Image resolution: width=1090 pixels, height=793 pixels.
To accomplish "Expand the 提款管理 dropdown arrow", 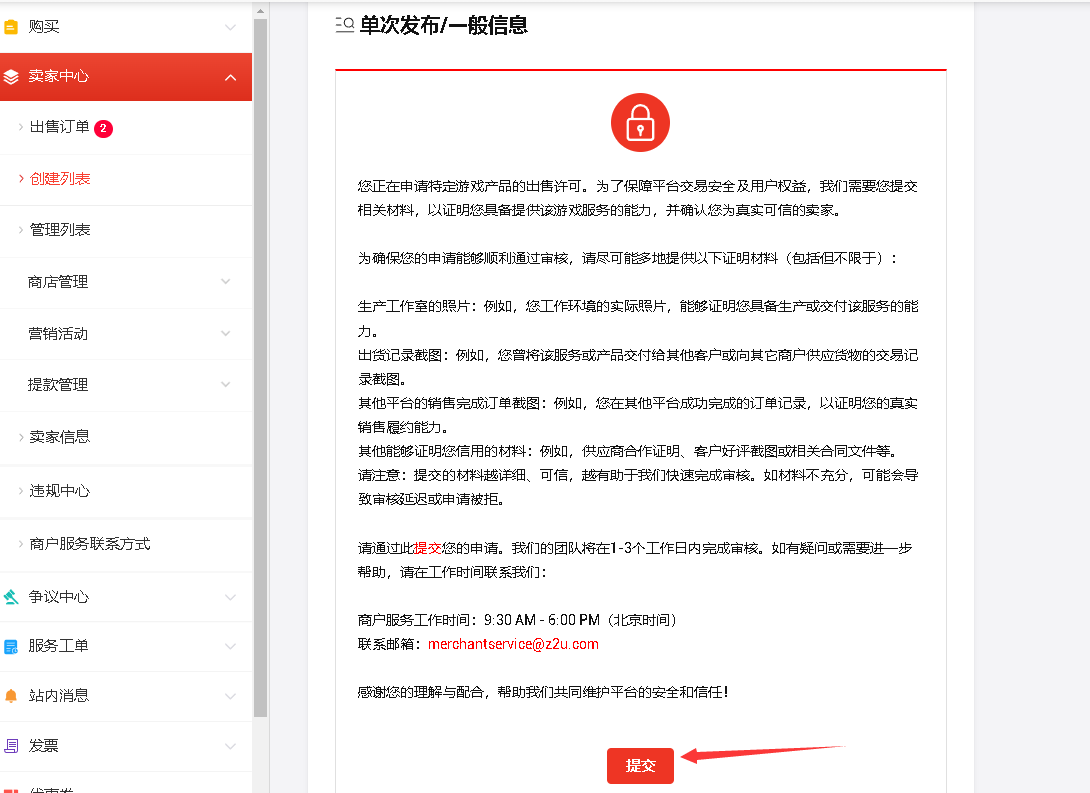I will (x=226, y=385).
